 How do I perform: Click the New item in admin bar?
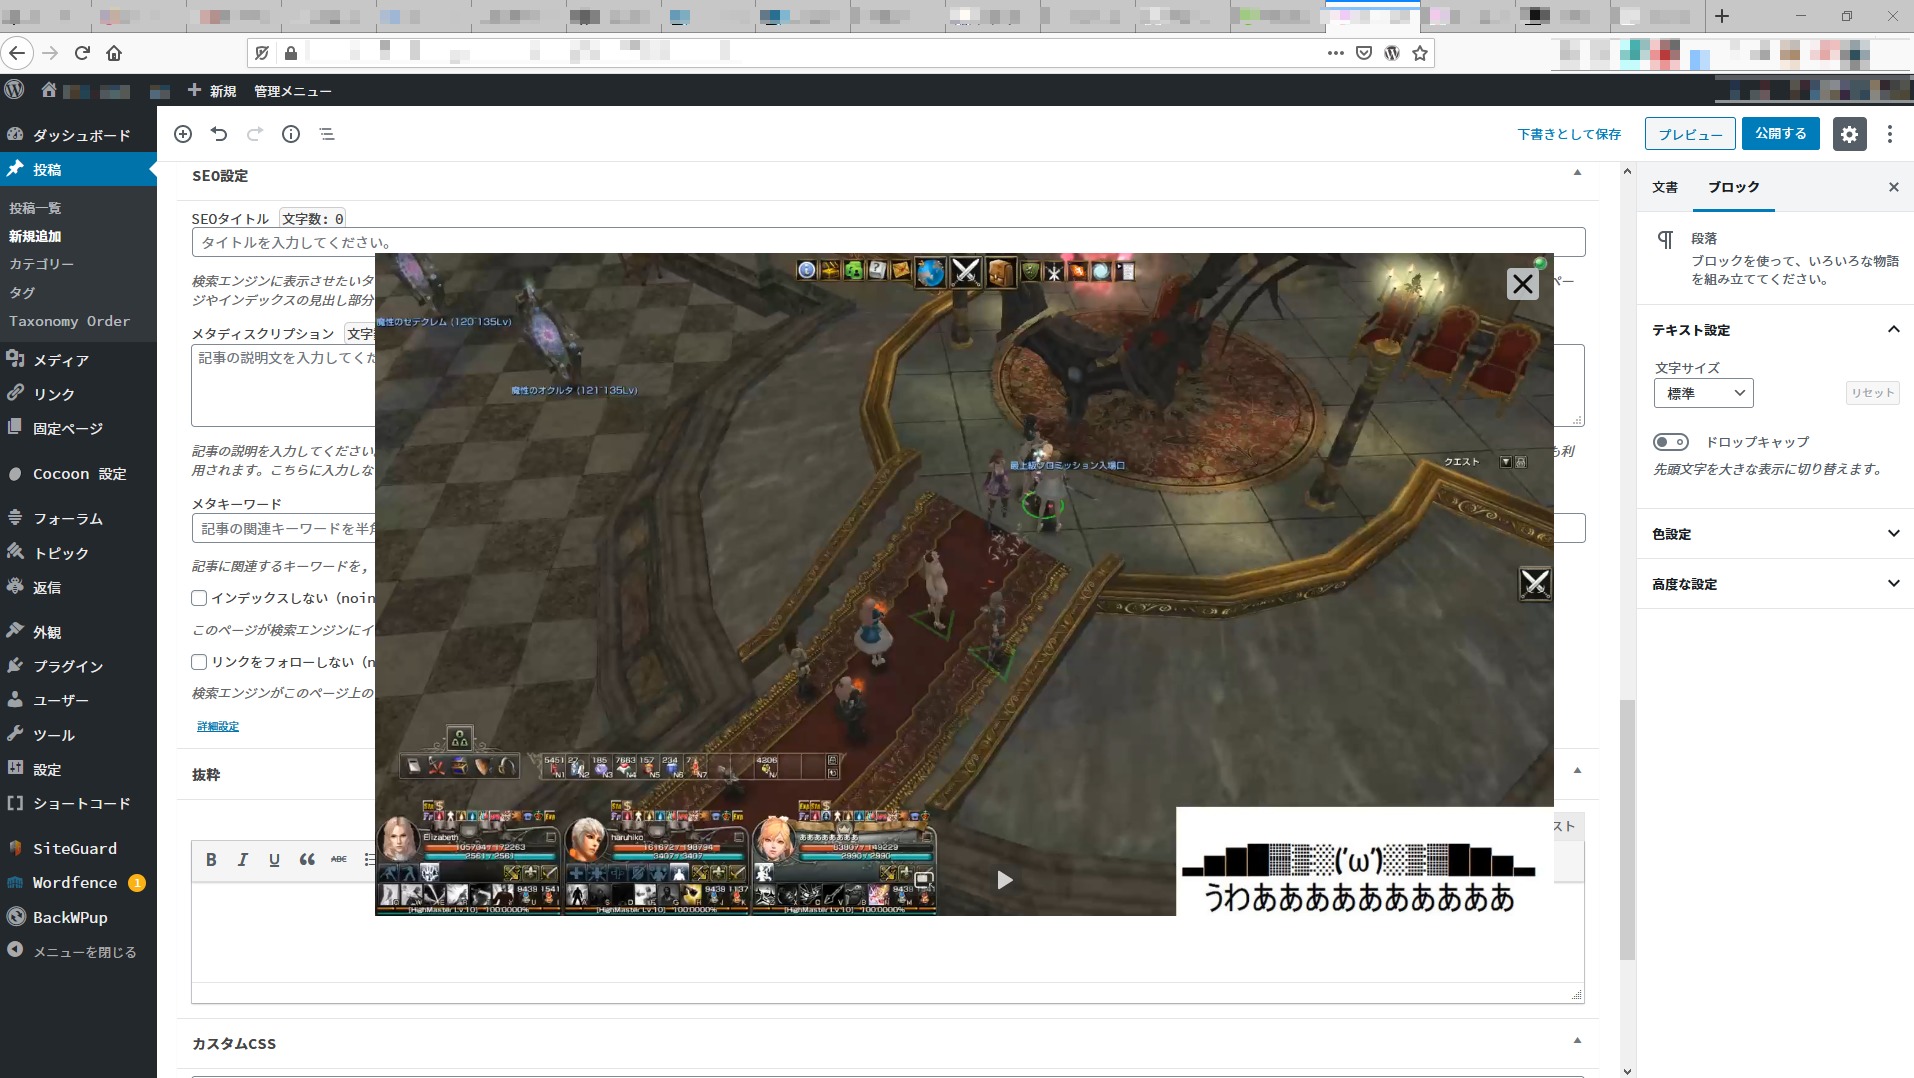pos(212,91)
